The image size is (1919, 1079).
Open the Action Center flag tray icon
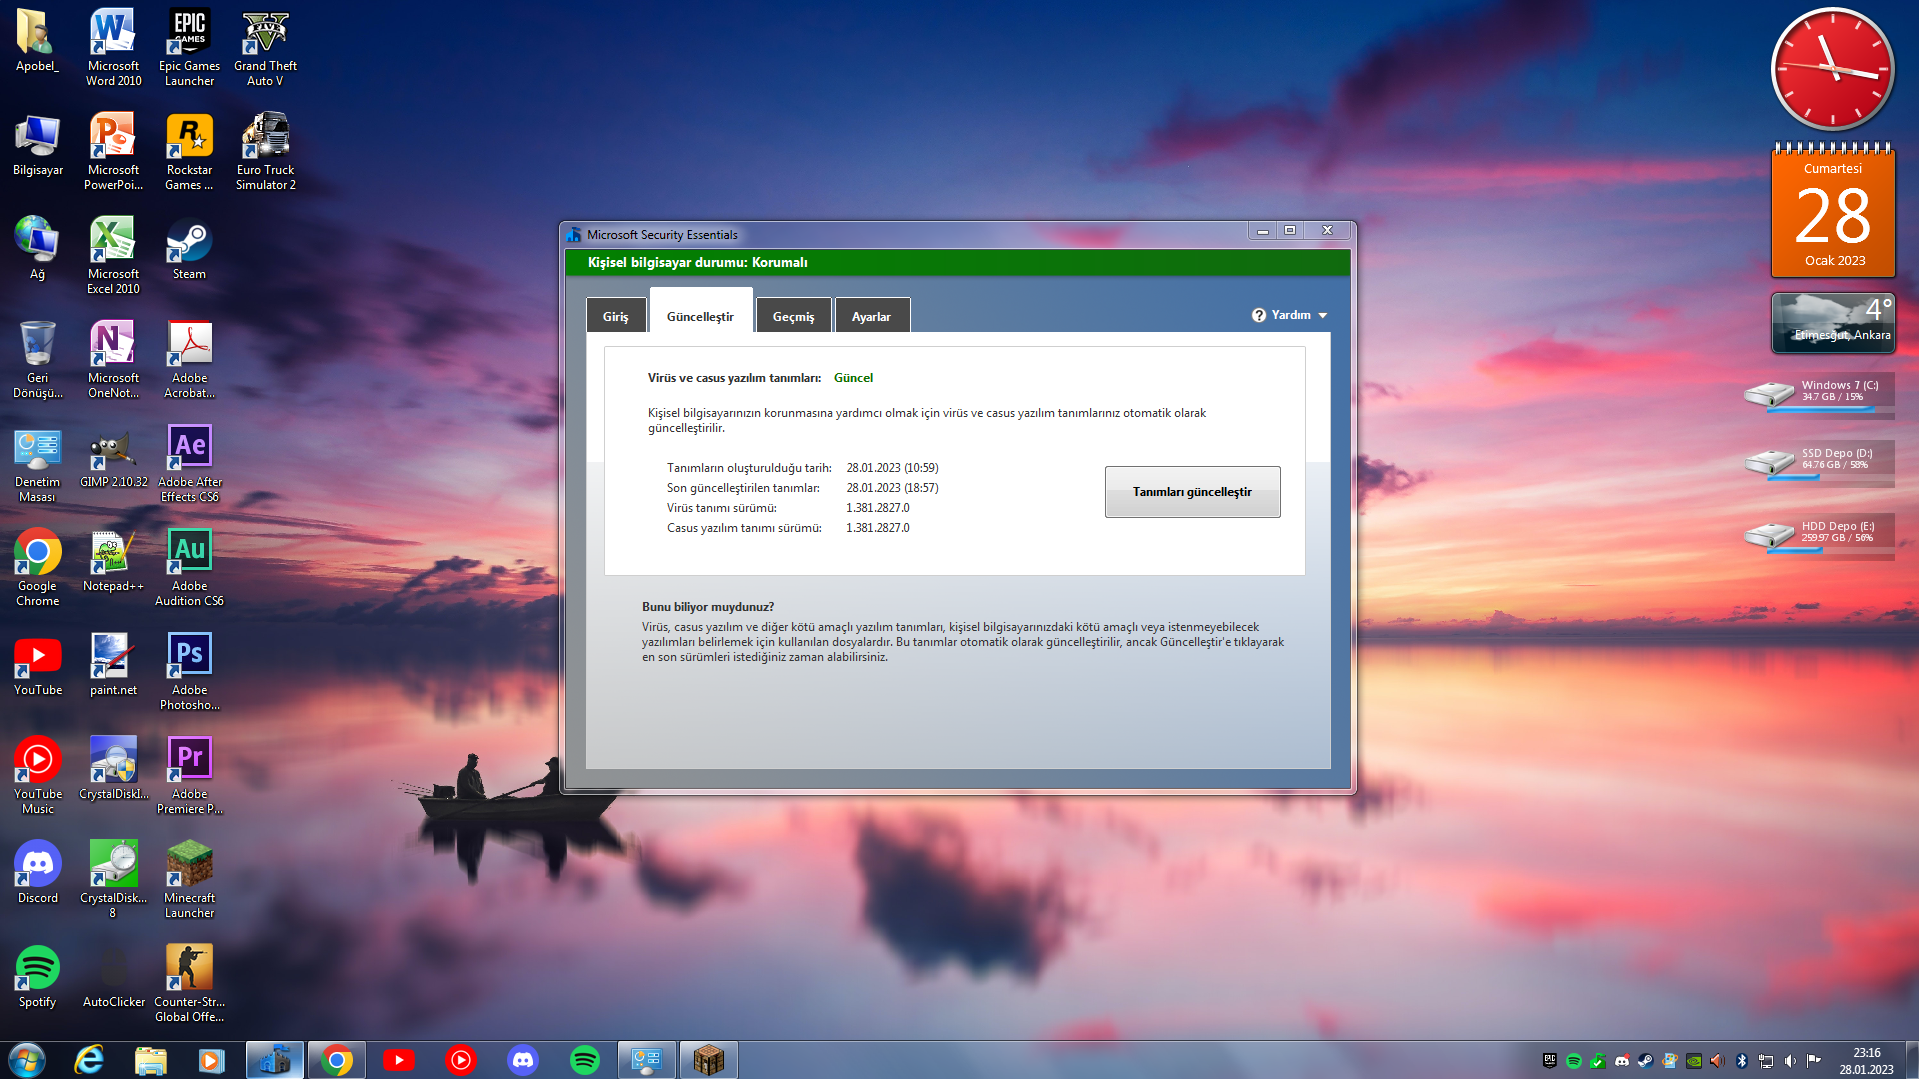[x=1814, y=1061]
